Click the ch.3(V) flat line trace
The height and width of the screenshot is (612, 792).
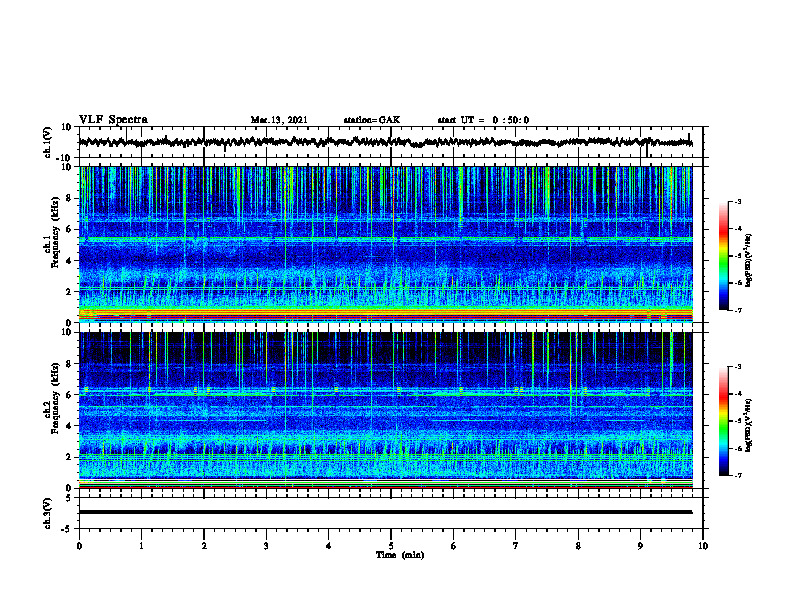pyautogui.click(x=386, y=512)
